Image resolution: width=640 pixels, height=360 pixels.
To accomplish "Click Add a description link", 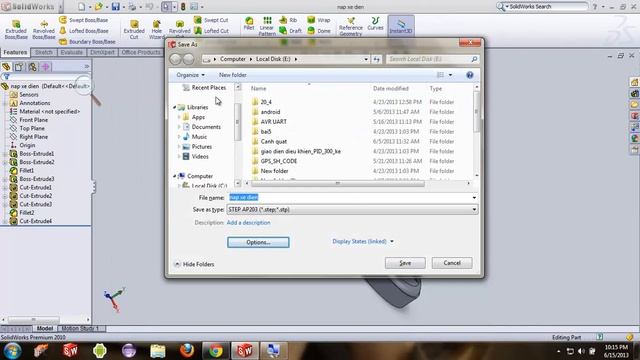I will (248, 223).
